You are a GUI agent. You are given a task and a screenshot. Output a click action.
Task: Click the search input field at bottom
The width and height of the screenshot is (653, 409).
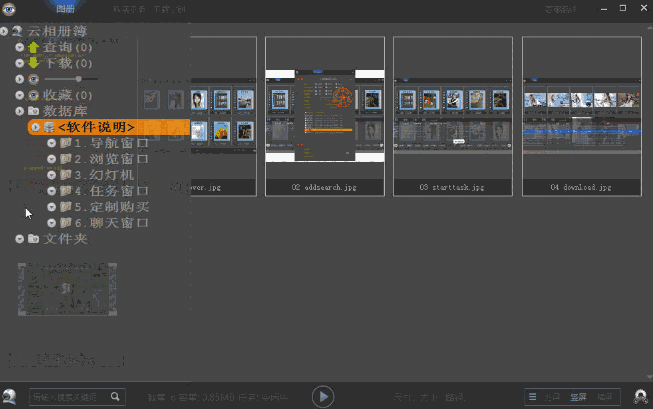tap(68, 397)
